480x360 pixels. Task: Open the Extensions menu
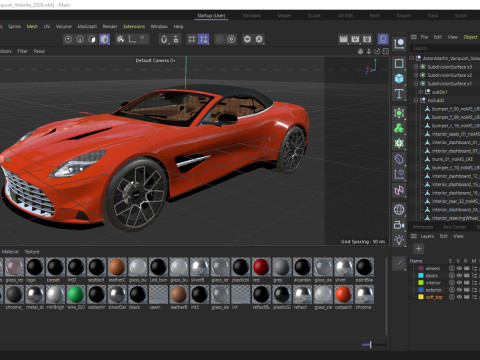(x=134, y=26)
